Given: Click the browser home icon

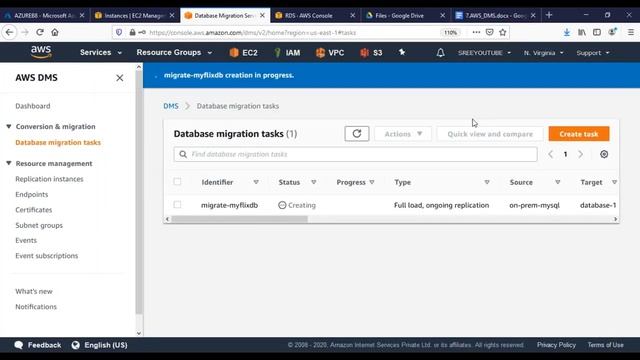Looking at the screenshot, I should 55,32.
